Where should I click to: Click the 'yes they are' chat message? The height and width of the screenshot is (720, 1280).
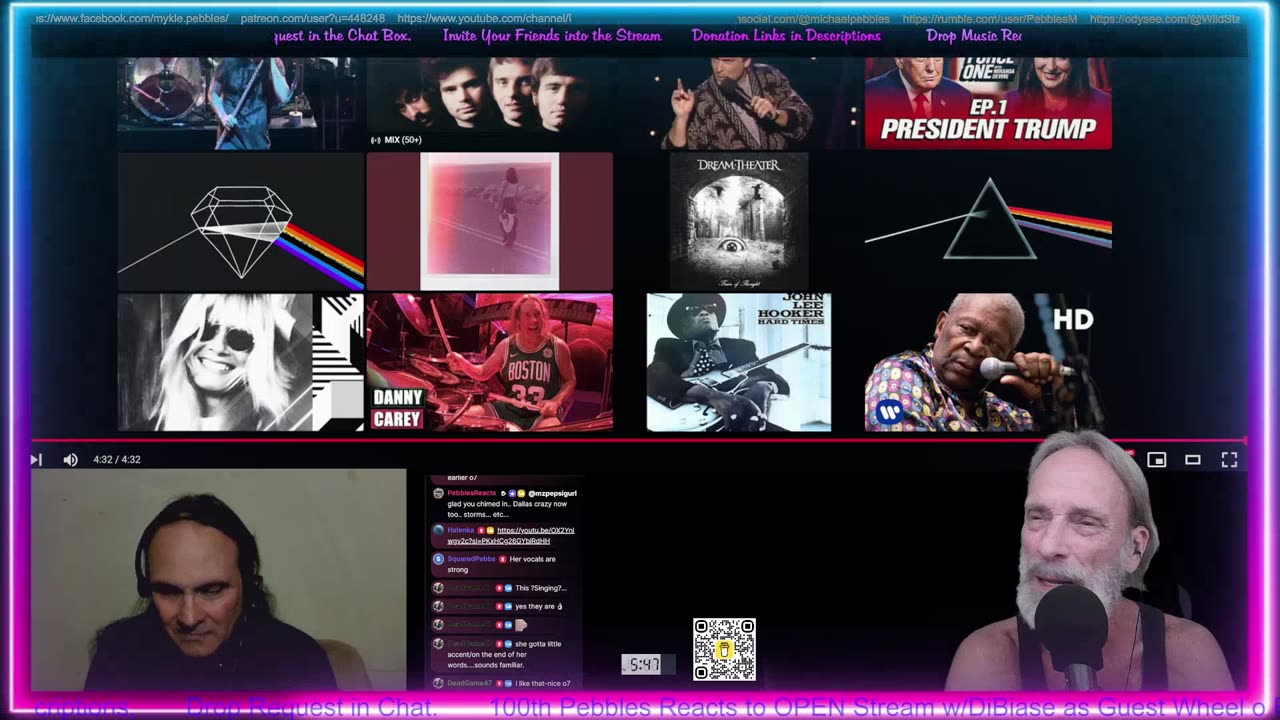click(539, 606)
